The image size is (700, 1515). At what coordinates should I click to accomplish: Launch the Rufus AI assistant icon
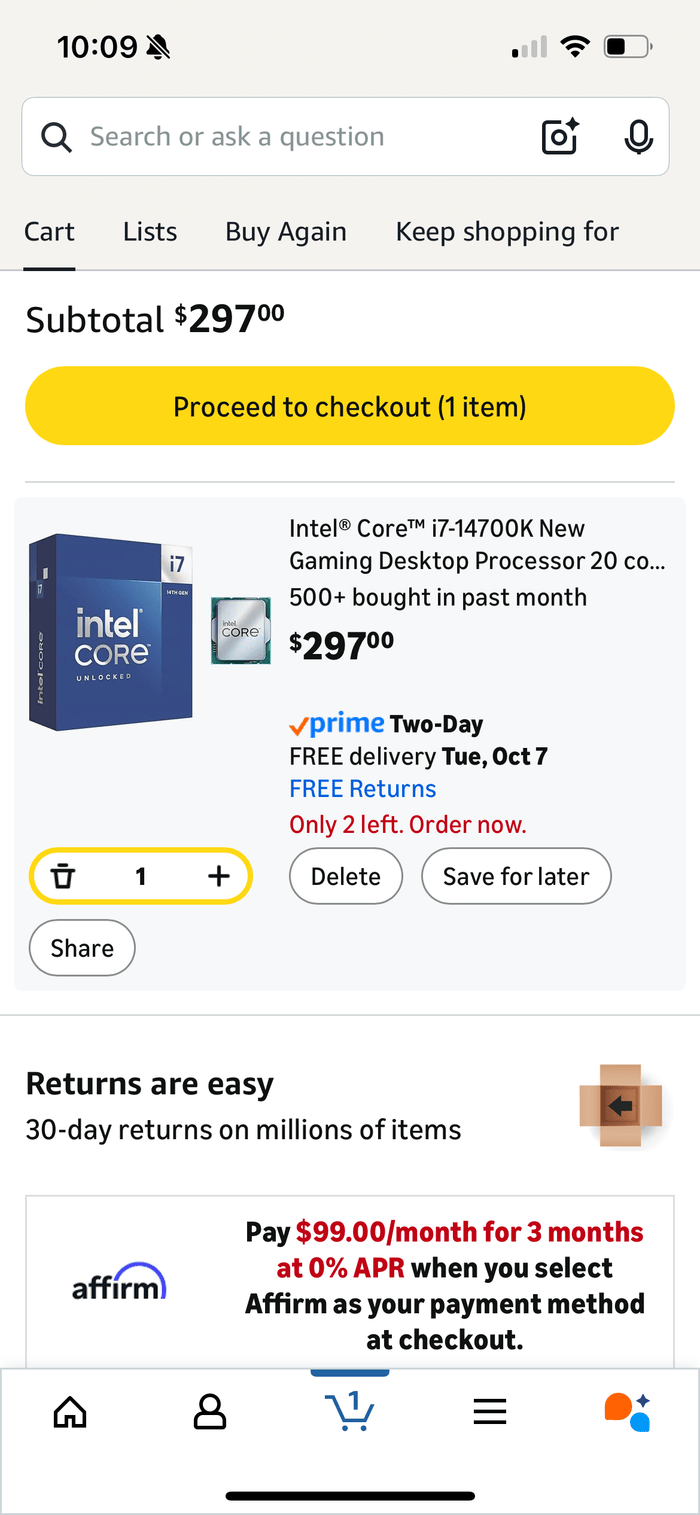pyautogui.click(x=628, y=1411)
